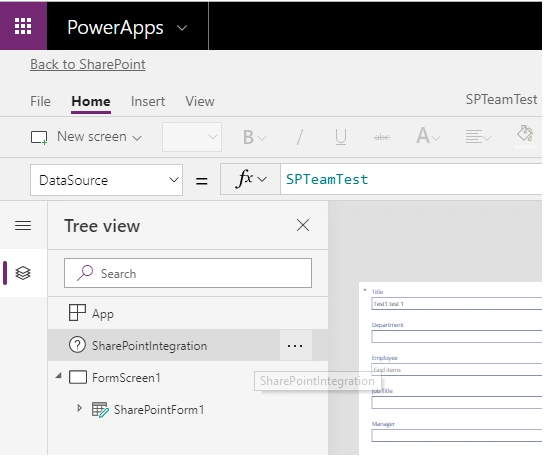This screenshot has width=544, height=463.
Task: Toggle Strikethrough formatting
Action: (x=382, y=137)
